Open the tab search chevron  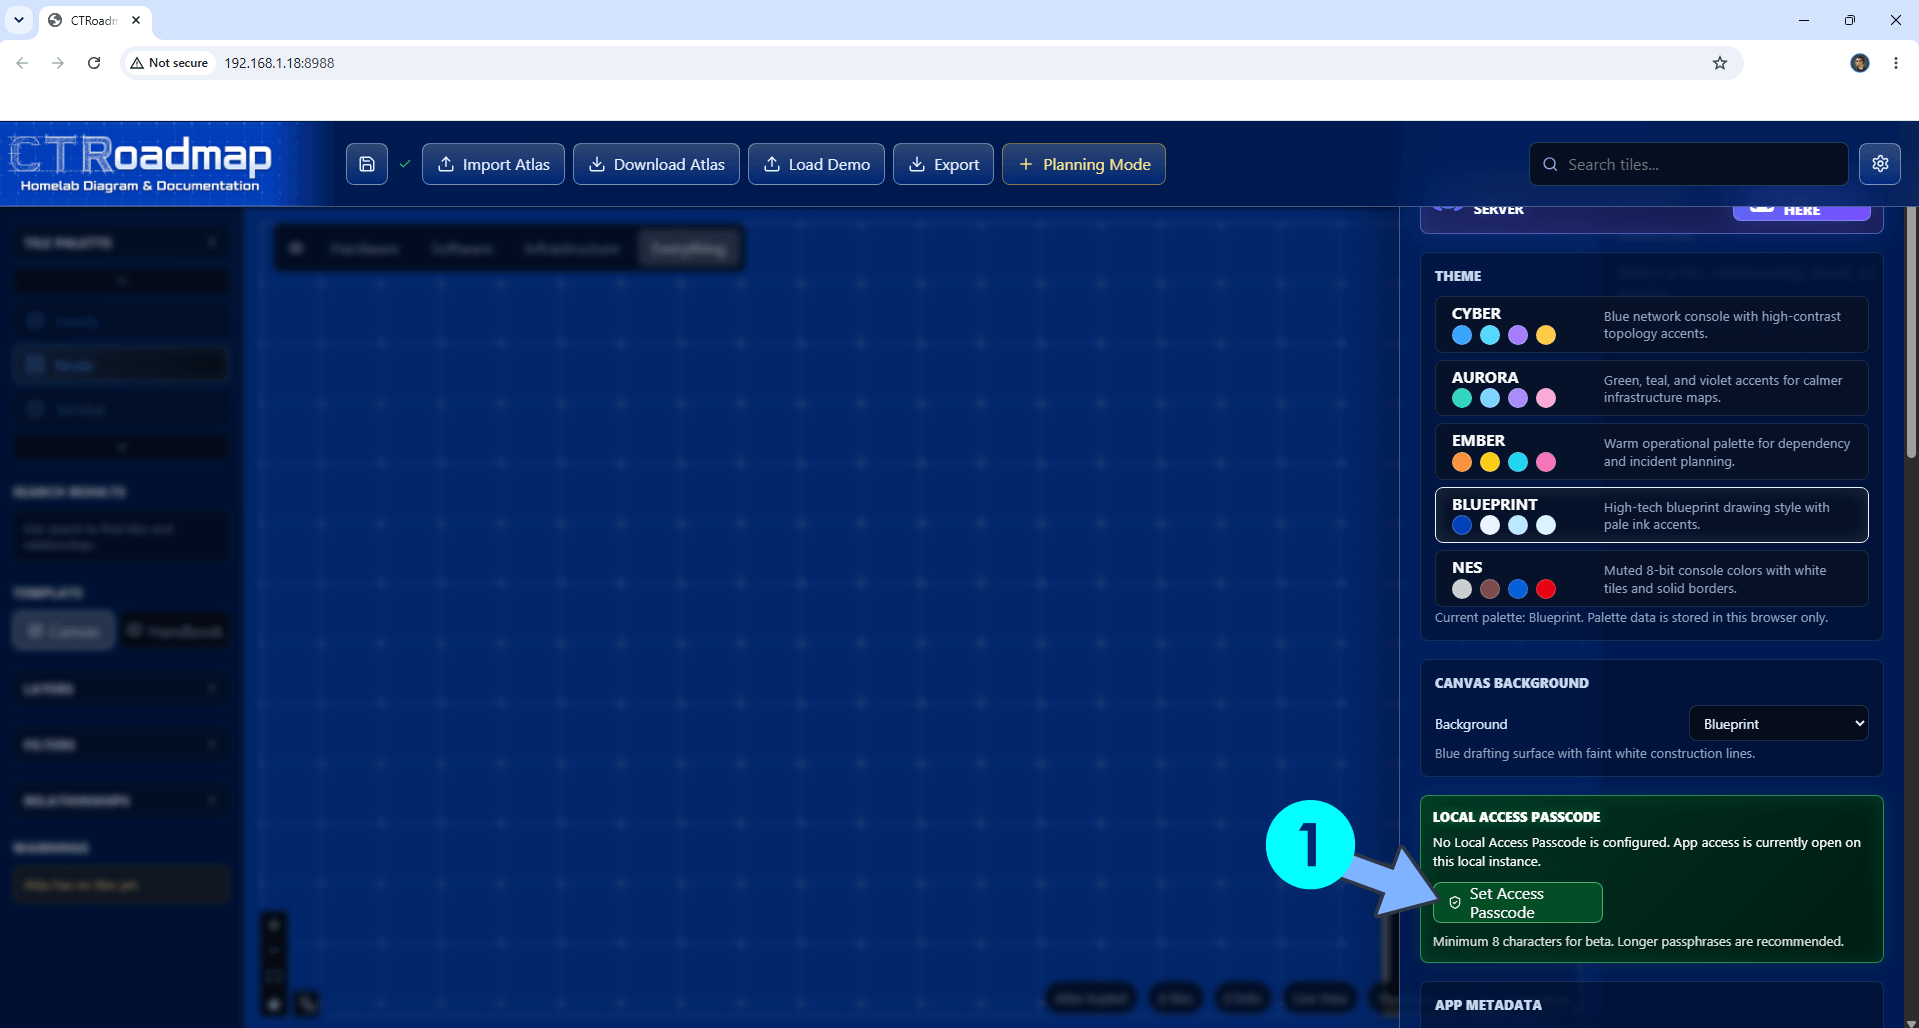19,20
